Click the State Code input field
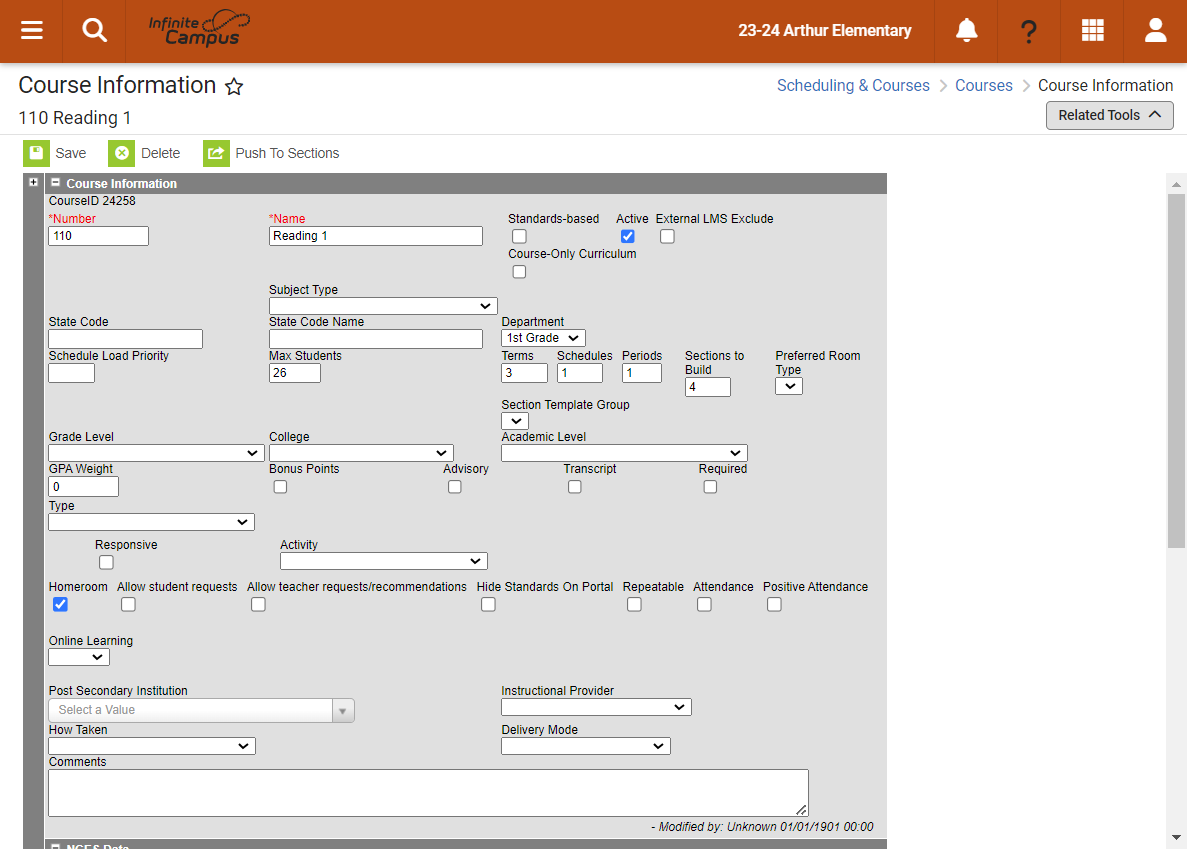1187x849 pixels. pyautogui.click(x=126, y=339)
